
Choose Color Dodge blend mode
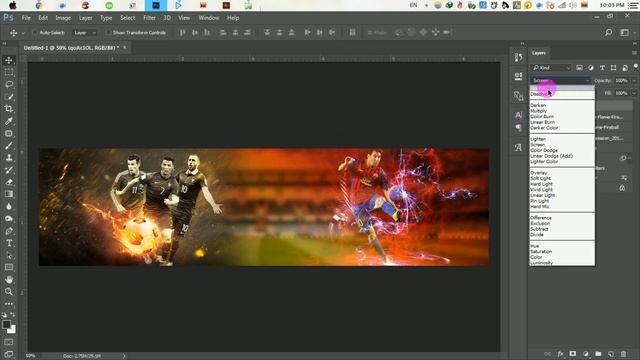click(544, 150)
